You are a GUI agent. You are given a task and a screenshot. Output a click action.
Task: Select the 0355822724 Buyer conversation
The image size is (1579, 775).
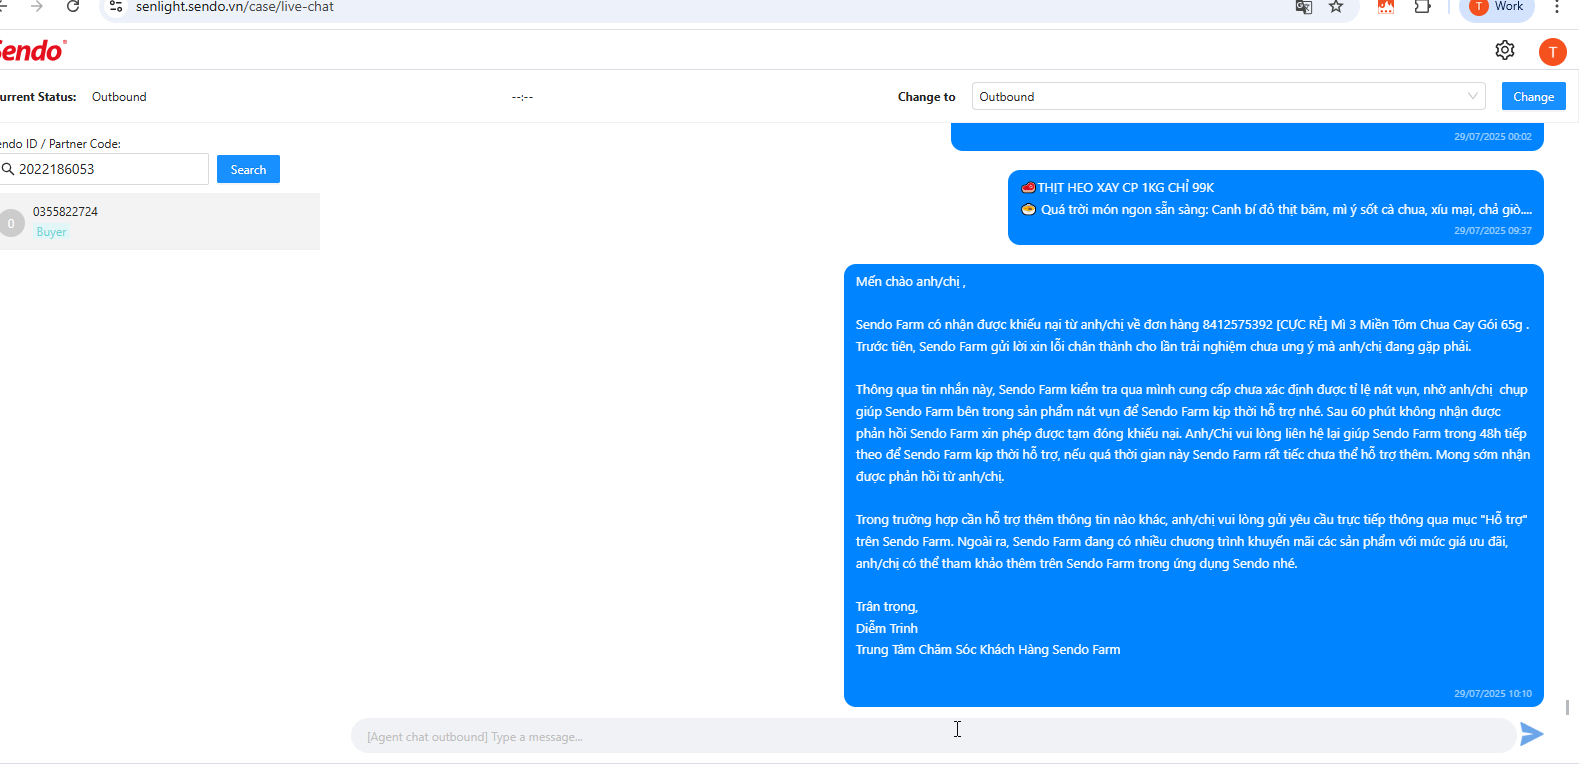(160, 221)
